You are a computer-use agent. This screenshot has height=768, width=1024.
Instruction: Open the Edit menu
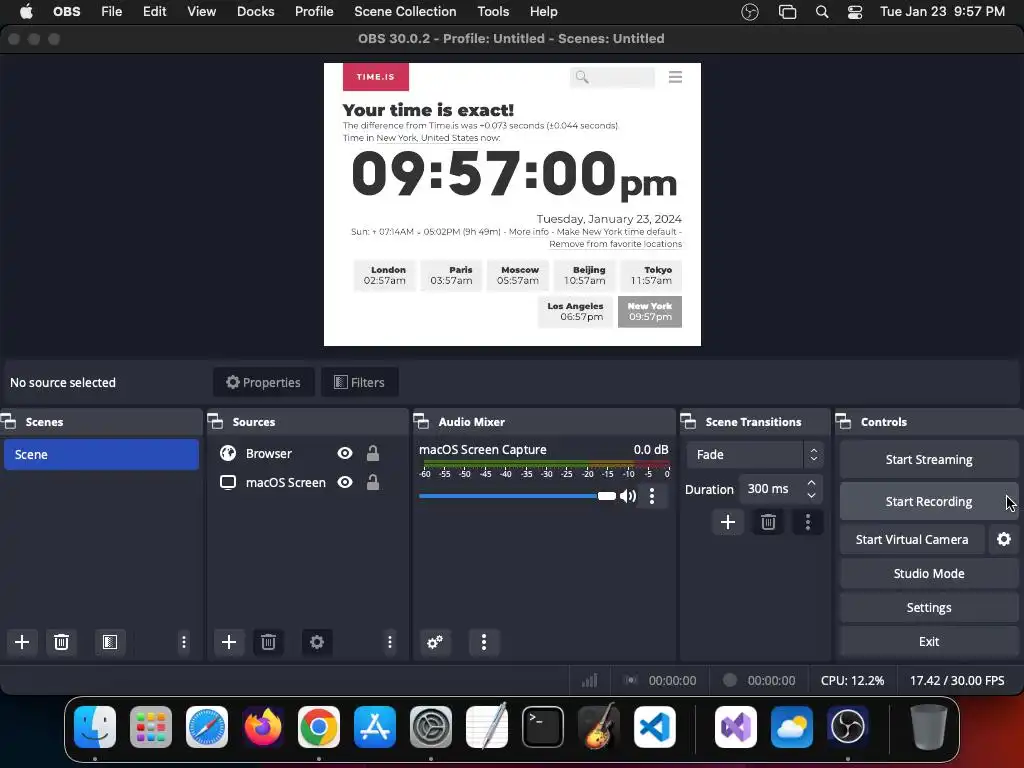155,12
